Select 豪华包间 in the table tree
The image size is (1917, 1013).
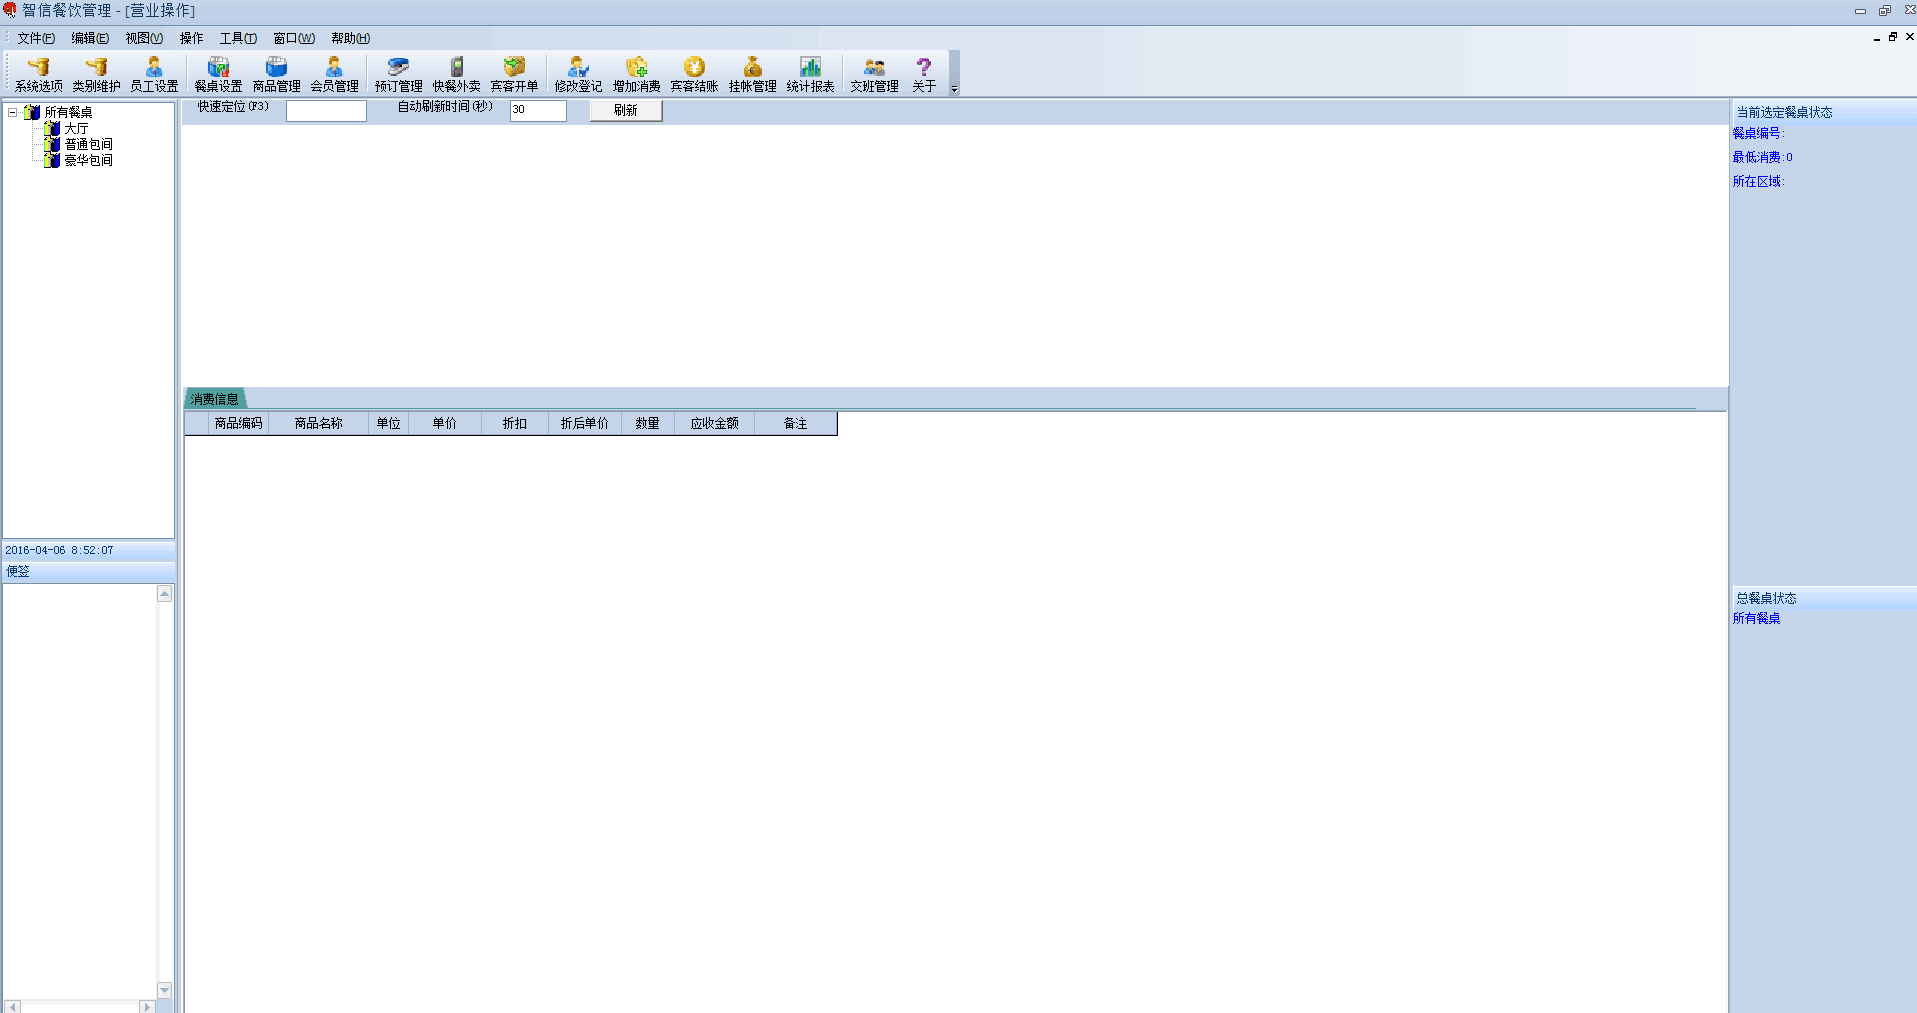(88, 161)
